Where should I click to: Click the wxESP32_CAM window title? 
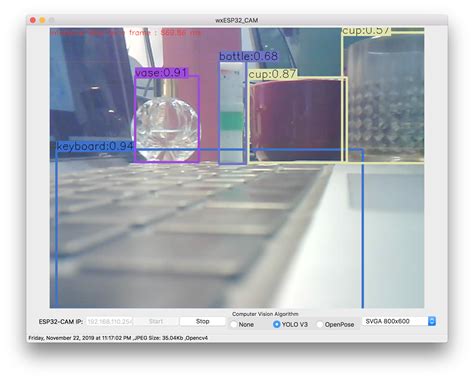tap(236, 20)
